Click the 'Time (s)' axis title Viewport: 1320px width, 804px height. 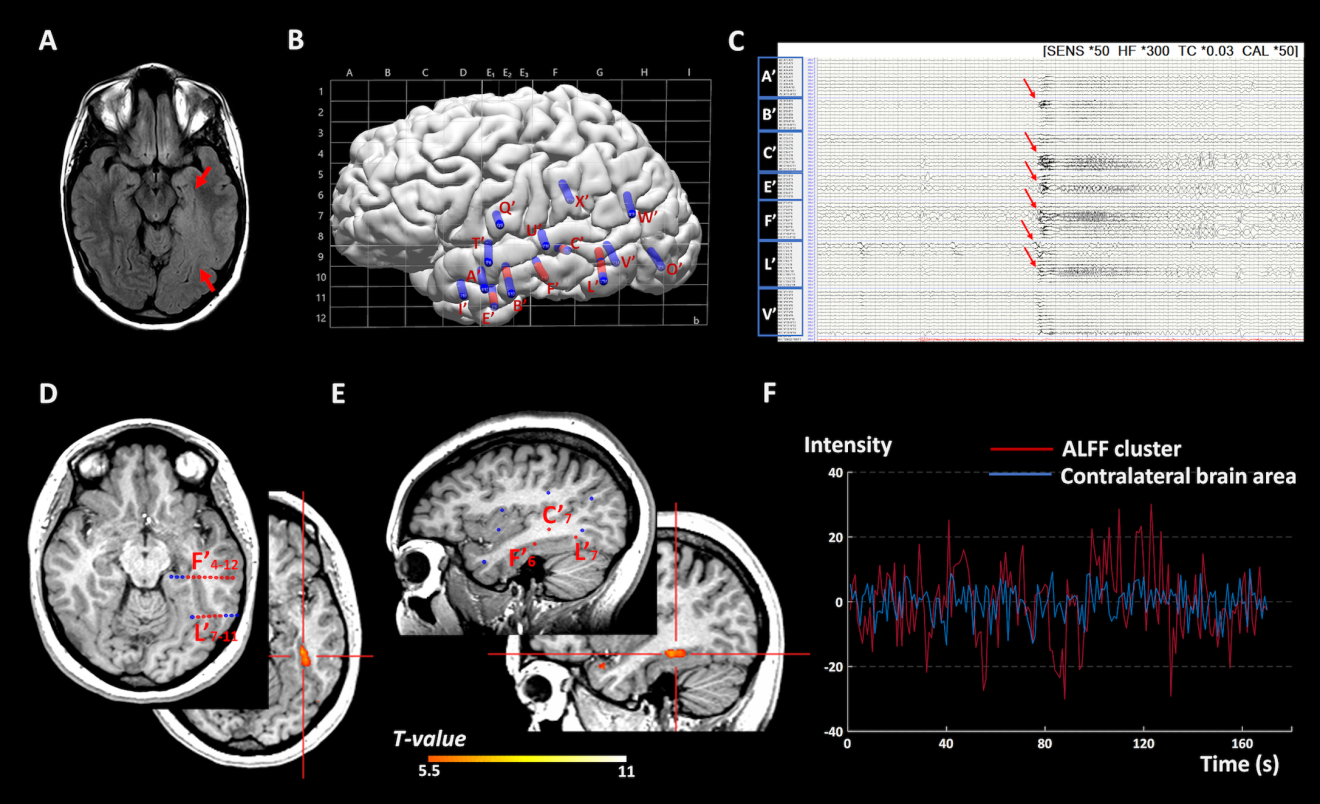pyautogui.click(x=1239, y=763)
